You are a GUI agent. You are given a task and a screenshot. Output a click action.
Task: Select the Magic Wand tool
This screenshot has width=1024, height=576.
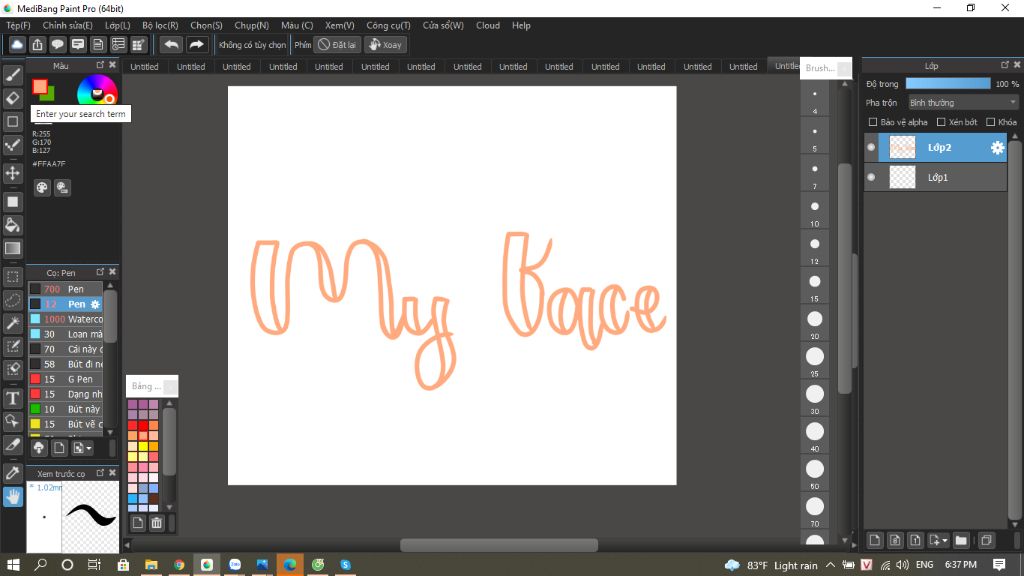pyautogui.click(x=12, y=323)
